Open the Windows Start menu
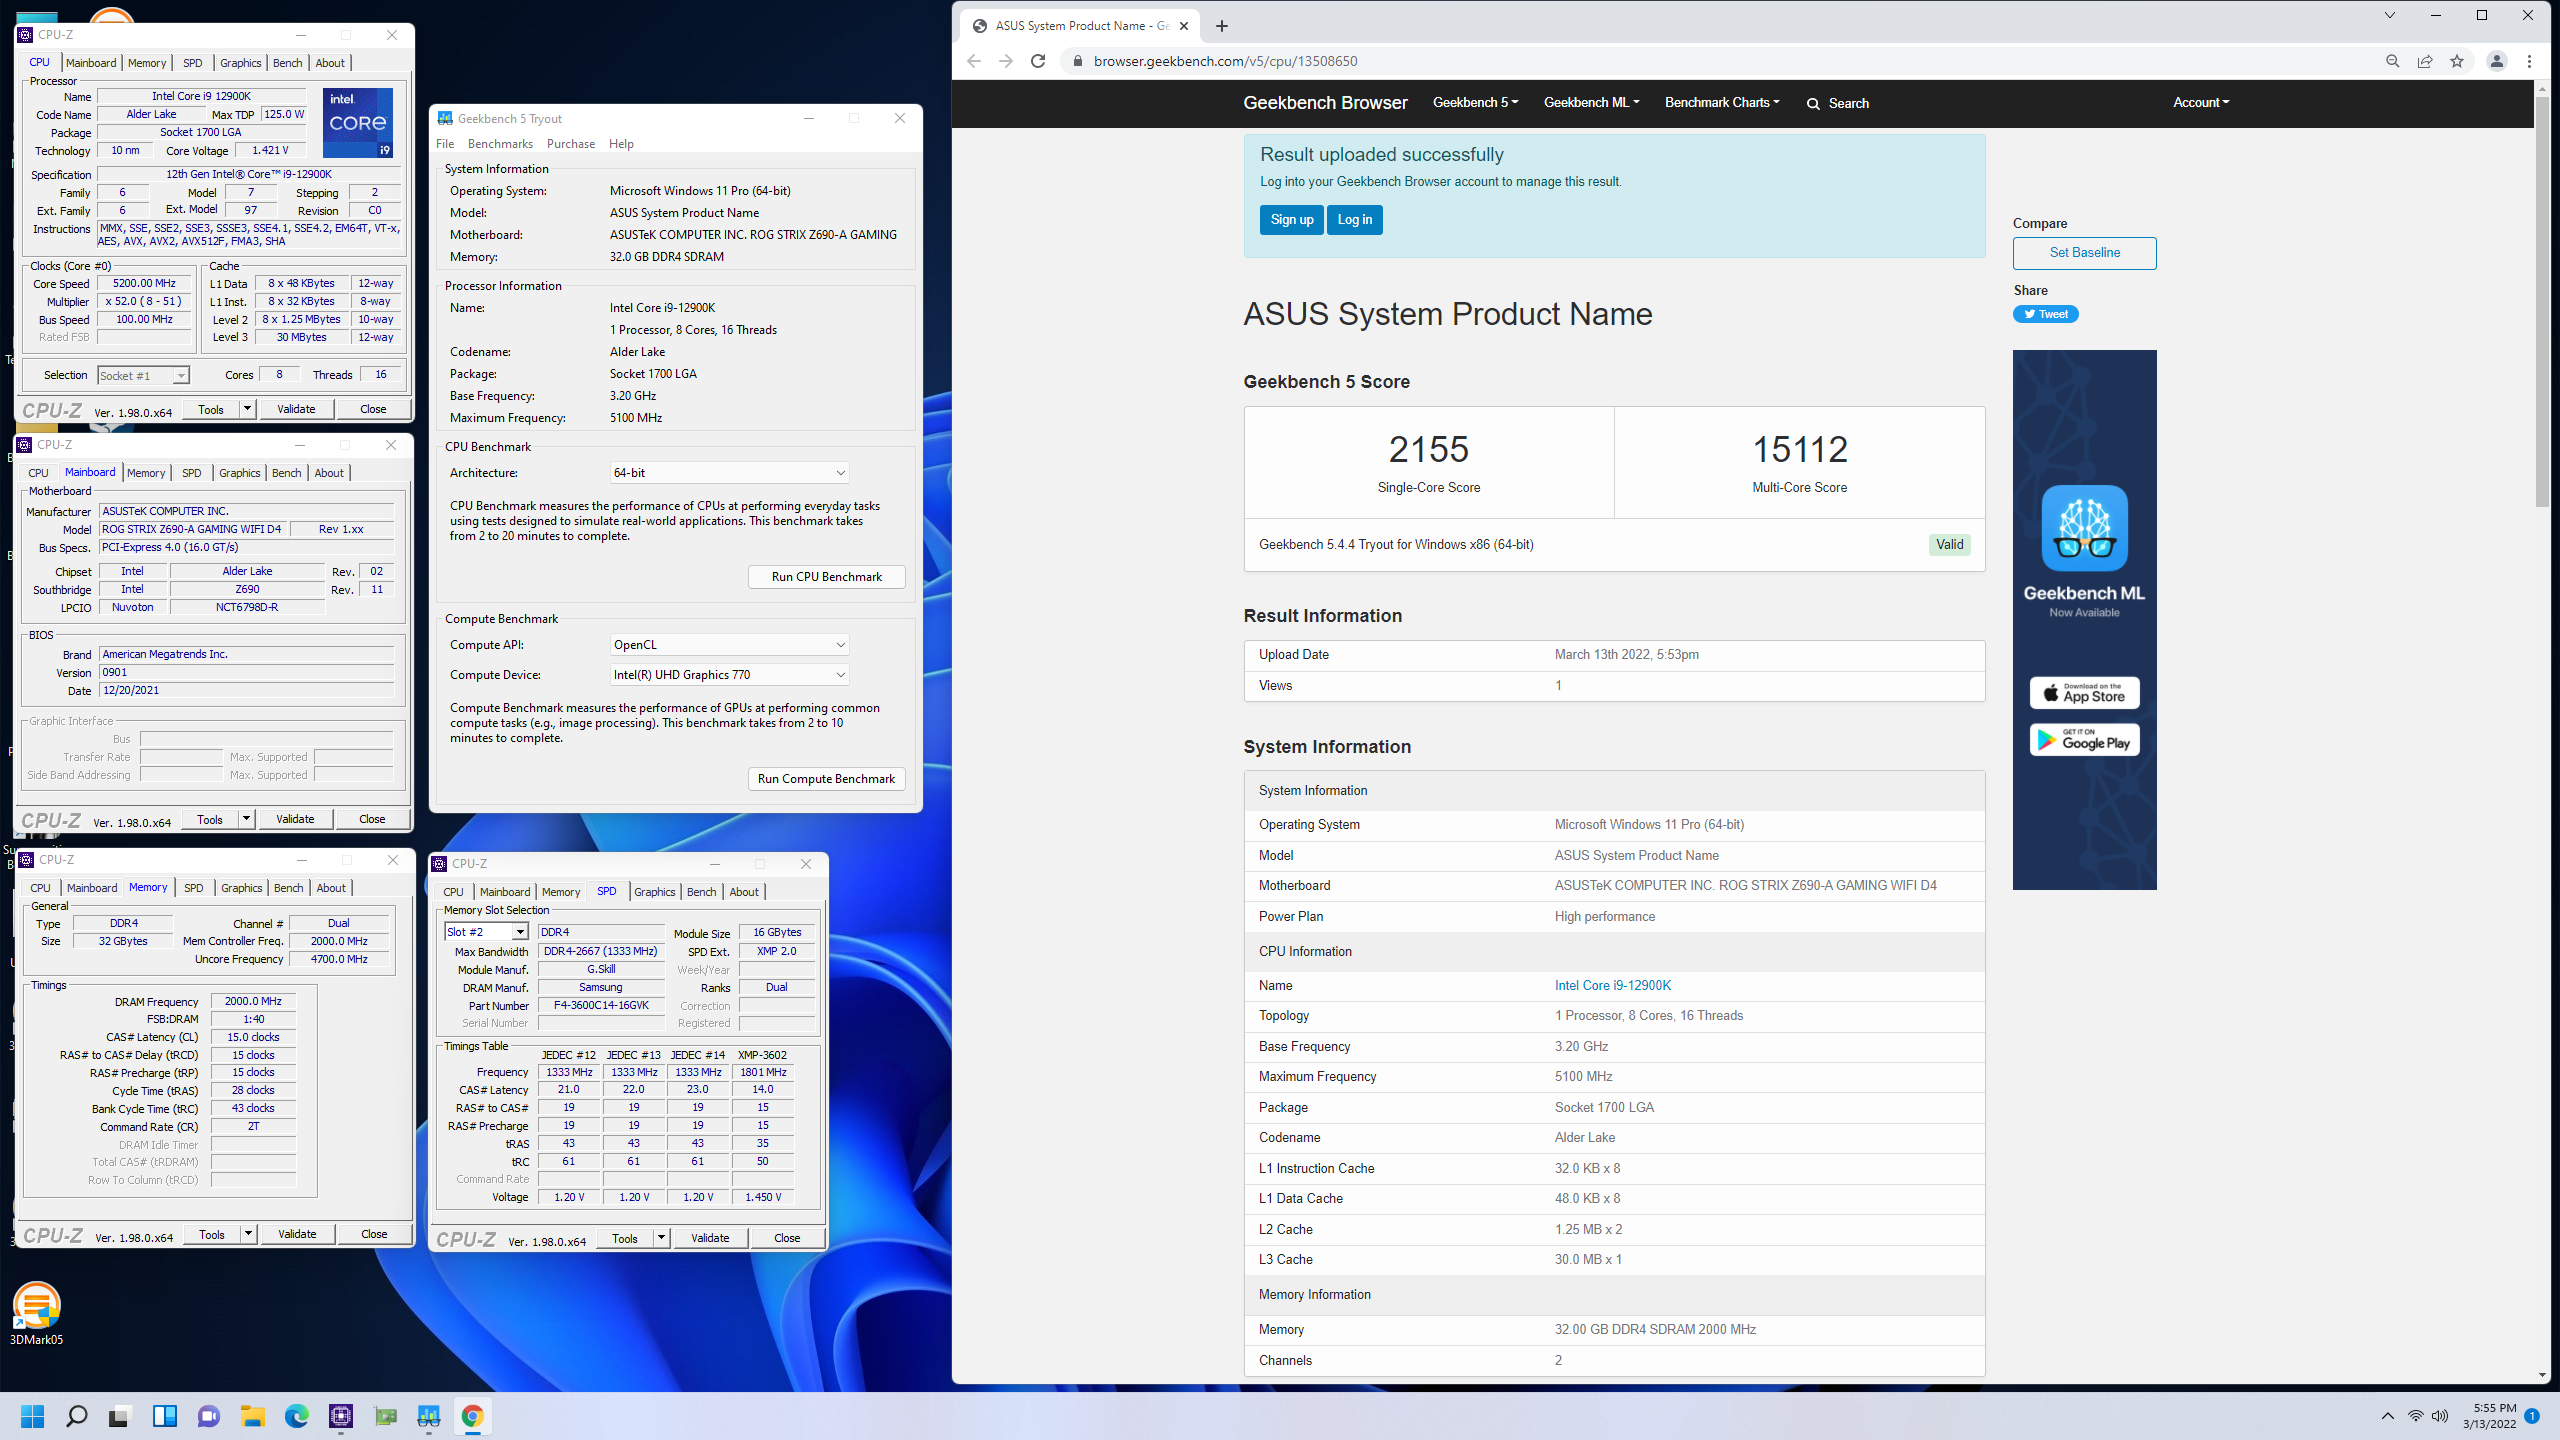The image size is (2560, 1440). (32, 1416)
